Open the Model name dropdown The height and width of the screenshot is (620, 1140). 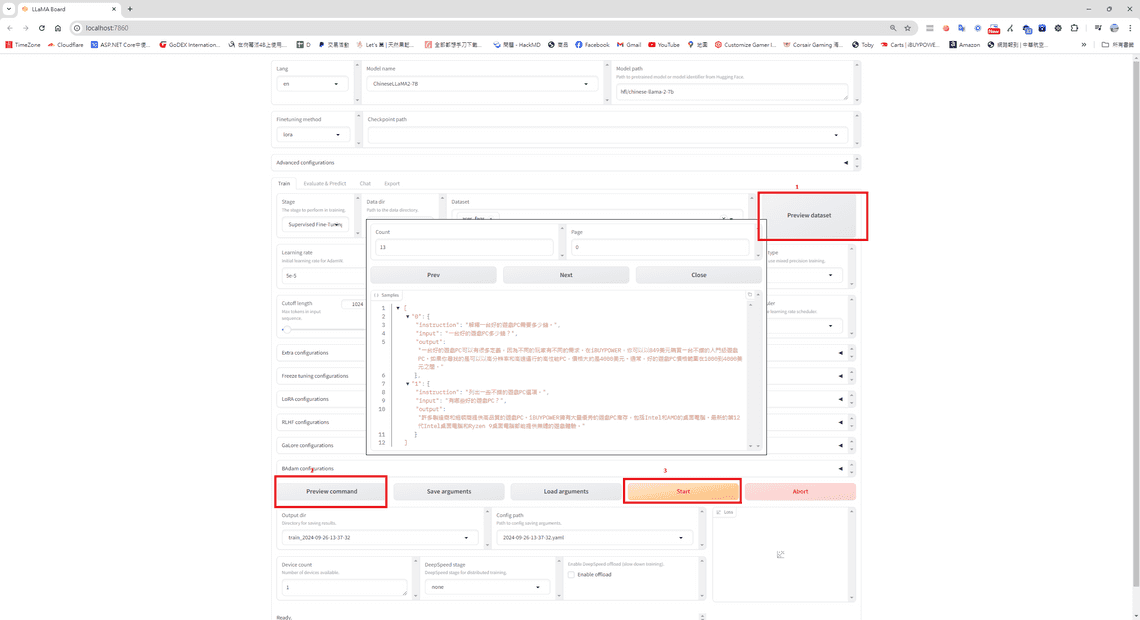point(482,84)
